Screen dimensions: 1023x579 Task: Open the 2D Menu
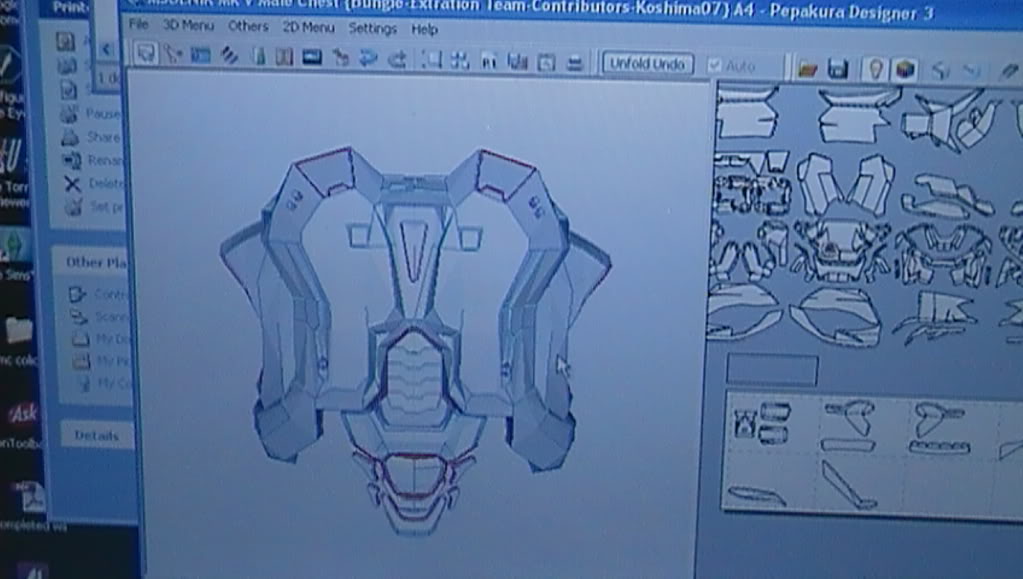tap(308, 27)
